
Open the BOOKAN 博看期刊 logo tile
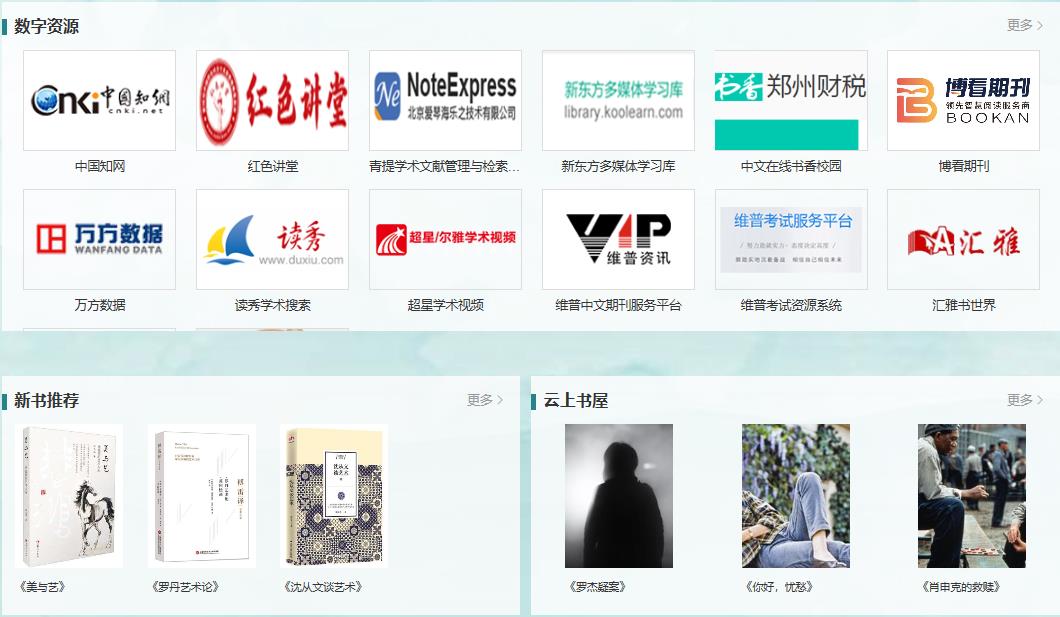[963, 100]
